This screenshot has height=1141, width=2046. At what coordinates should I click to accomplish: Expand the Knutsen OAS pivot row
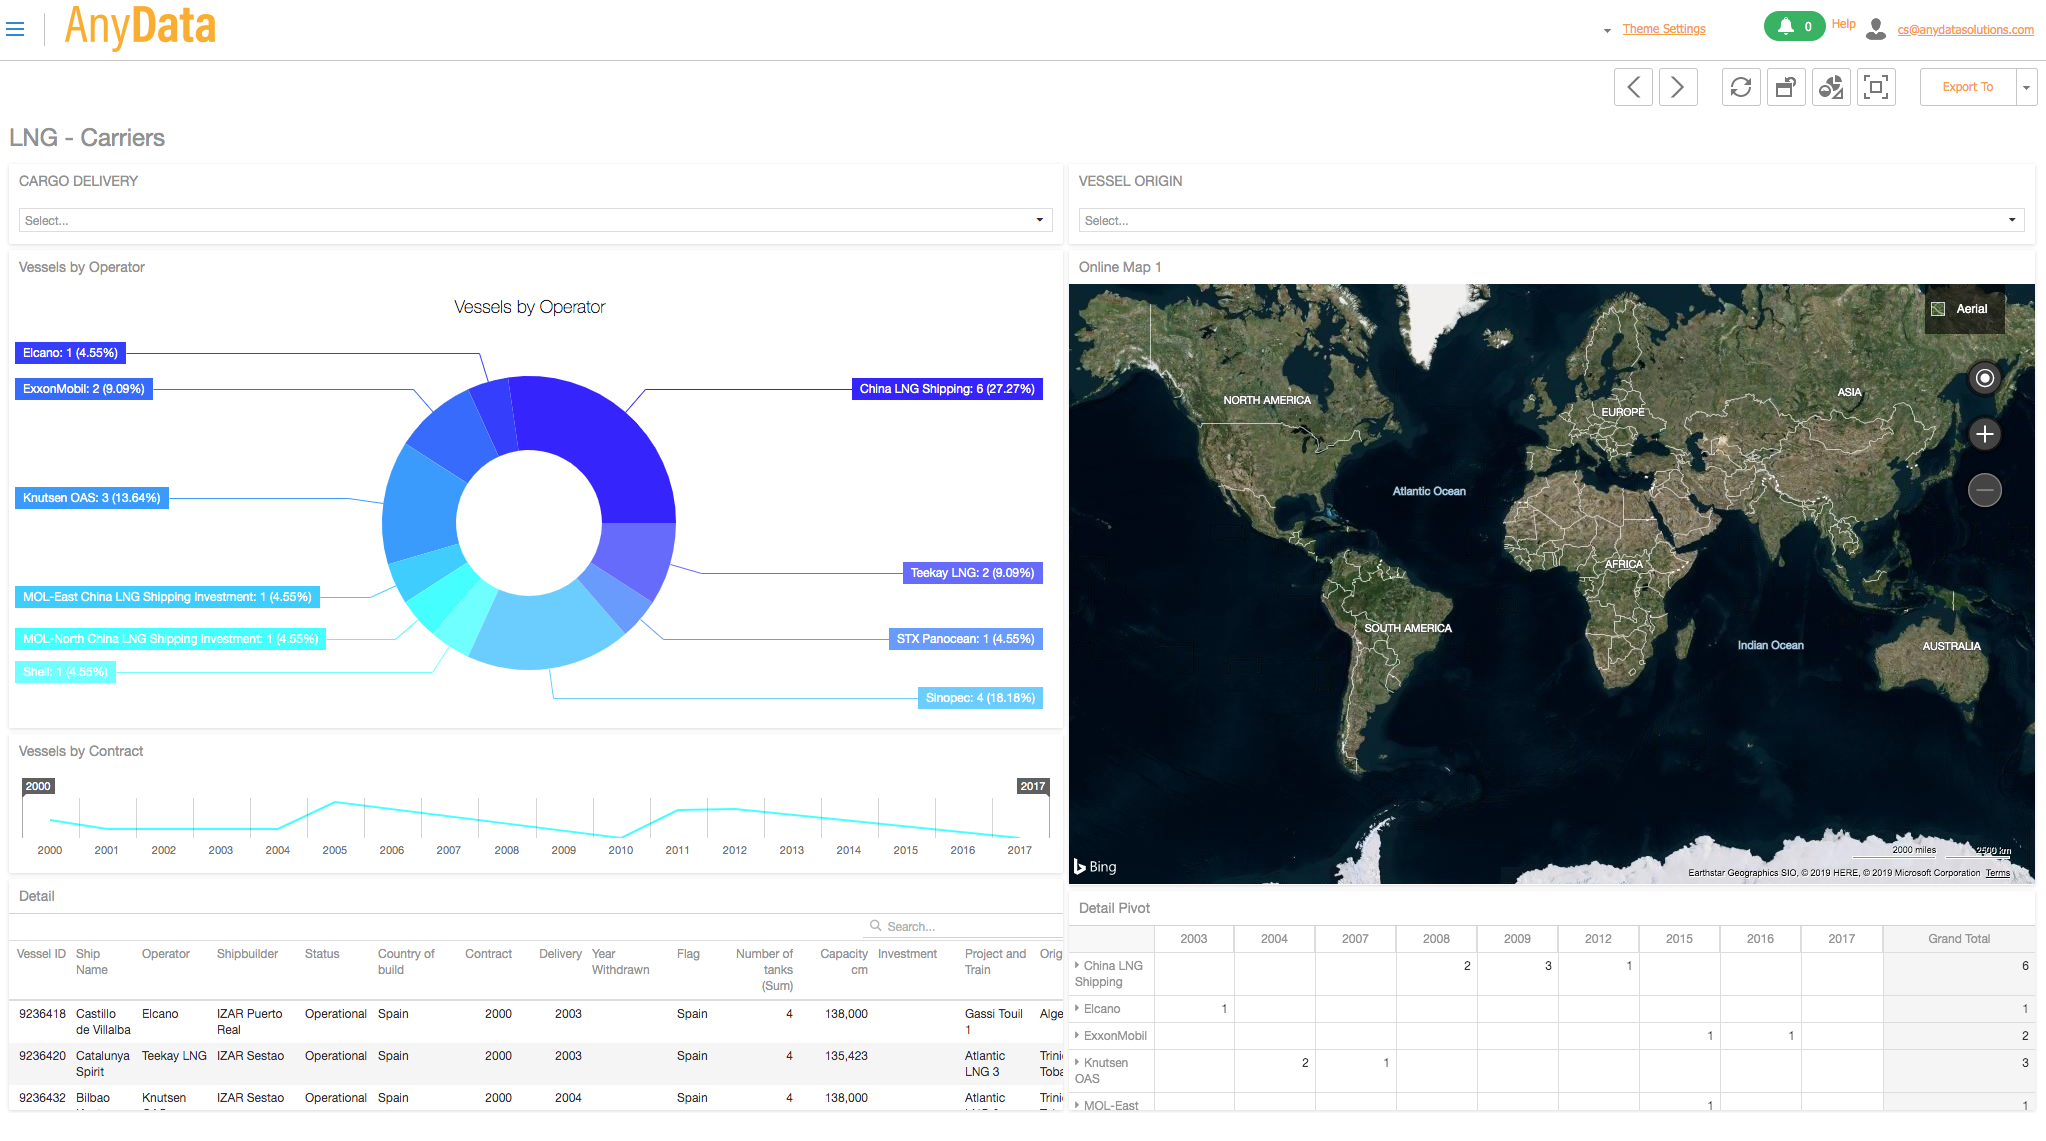pos(1077,1062)
